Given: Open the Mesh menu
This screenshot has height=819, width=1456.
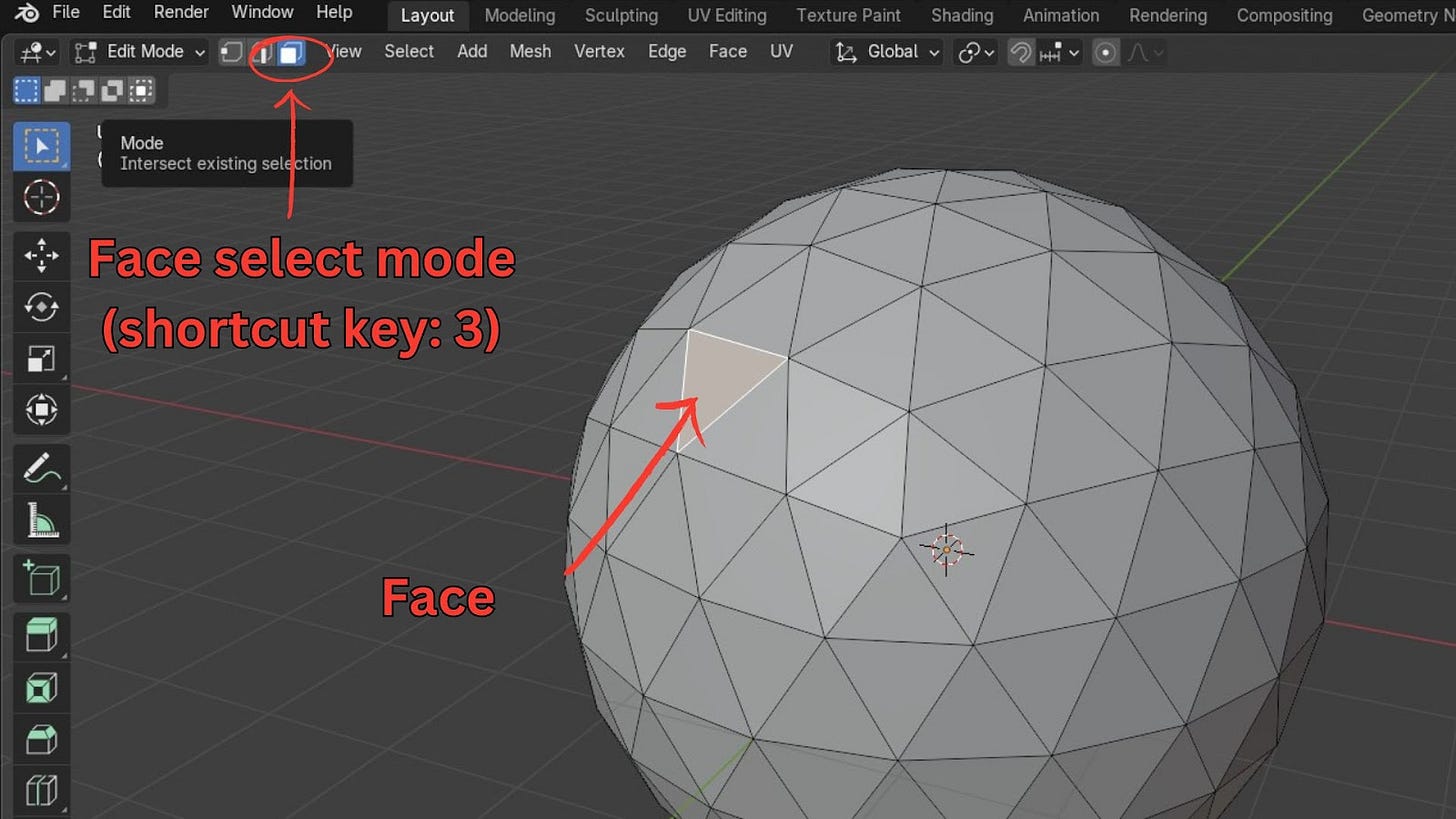Looking at the screenshot, I should 530,52.
